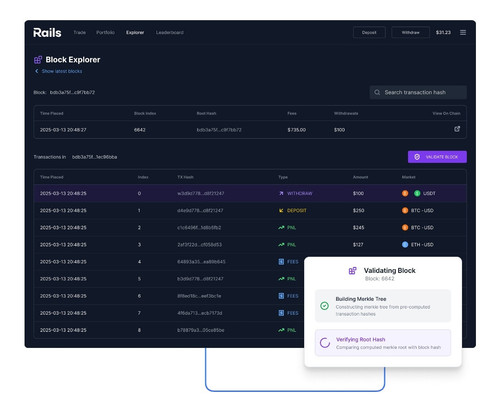Image resolution: width=500 pixels, height=413 pixels.
Task: Click the Rails logo
Action: point(47,33)
